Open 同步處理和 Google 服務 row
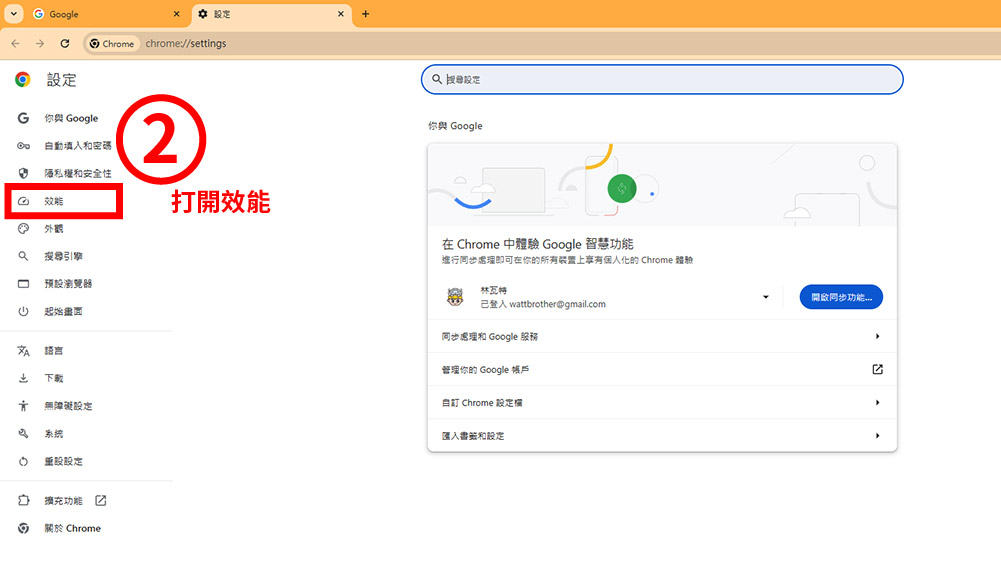Viewport: 1001px width, 563px height. pos(662,336)
